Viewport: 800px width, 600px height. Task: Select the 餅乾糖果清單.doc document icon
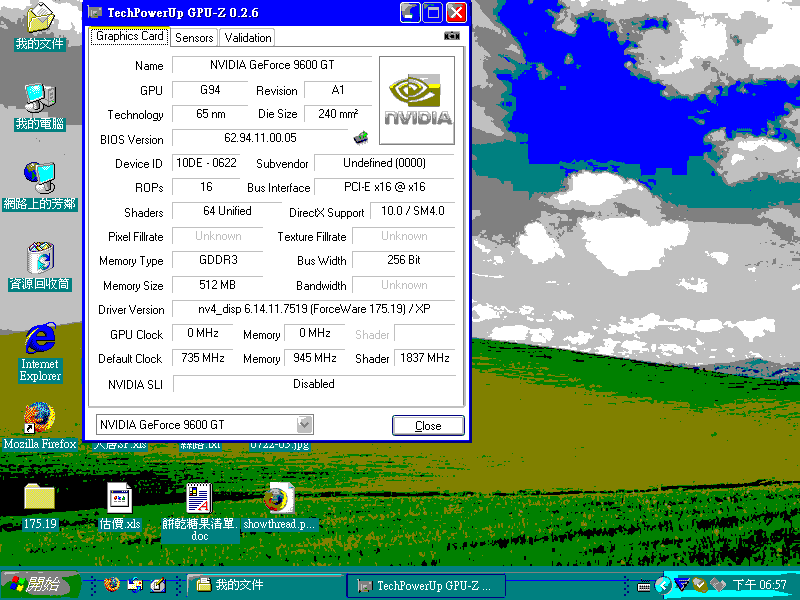point(199,512)
